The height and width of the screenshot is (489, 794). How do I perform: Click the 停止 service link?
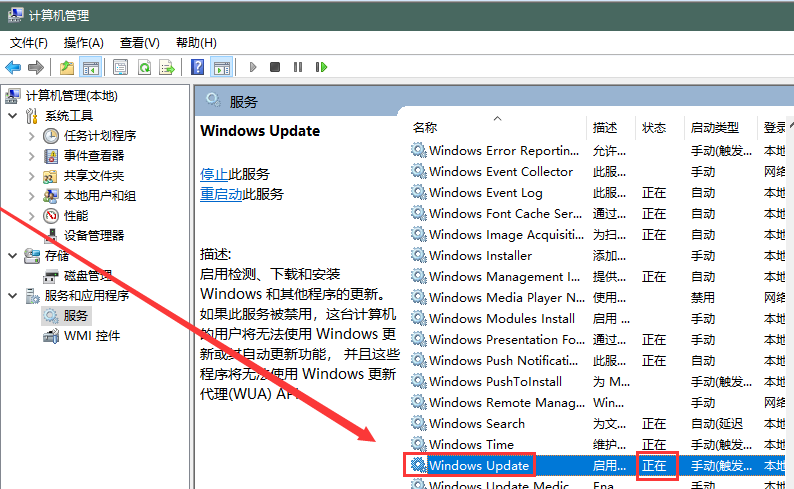214,173
